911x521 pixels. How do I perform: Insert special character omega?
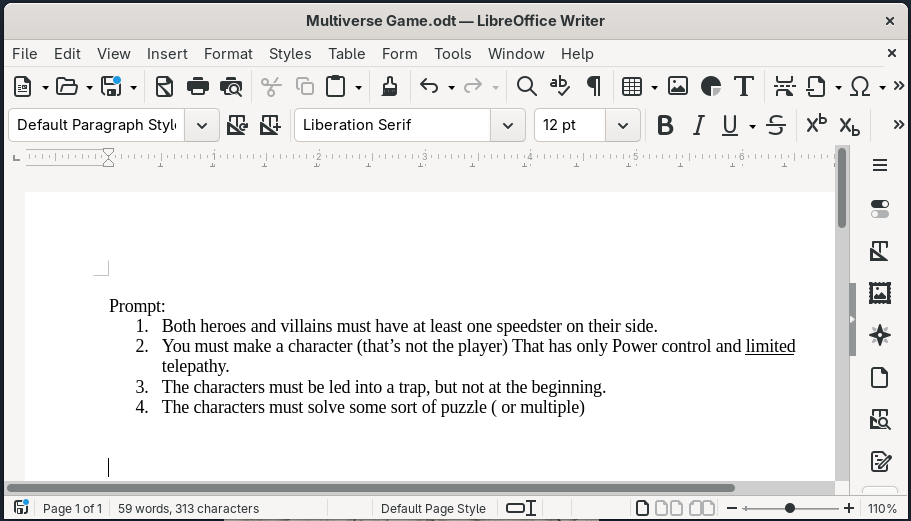coord(860,87)
